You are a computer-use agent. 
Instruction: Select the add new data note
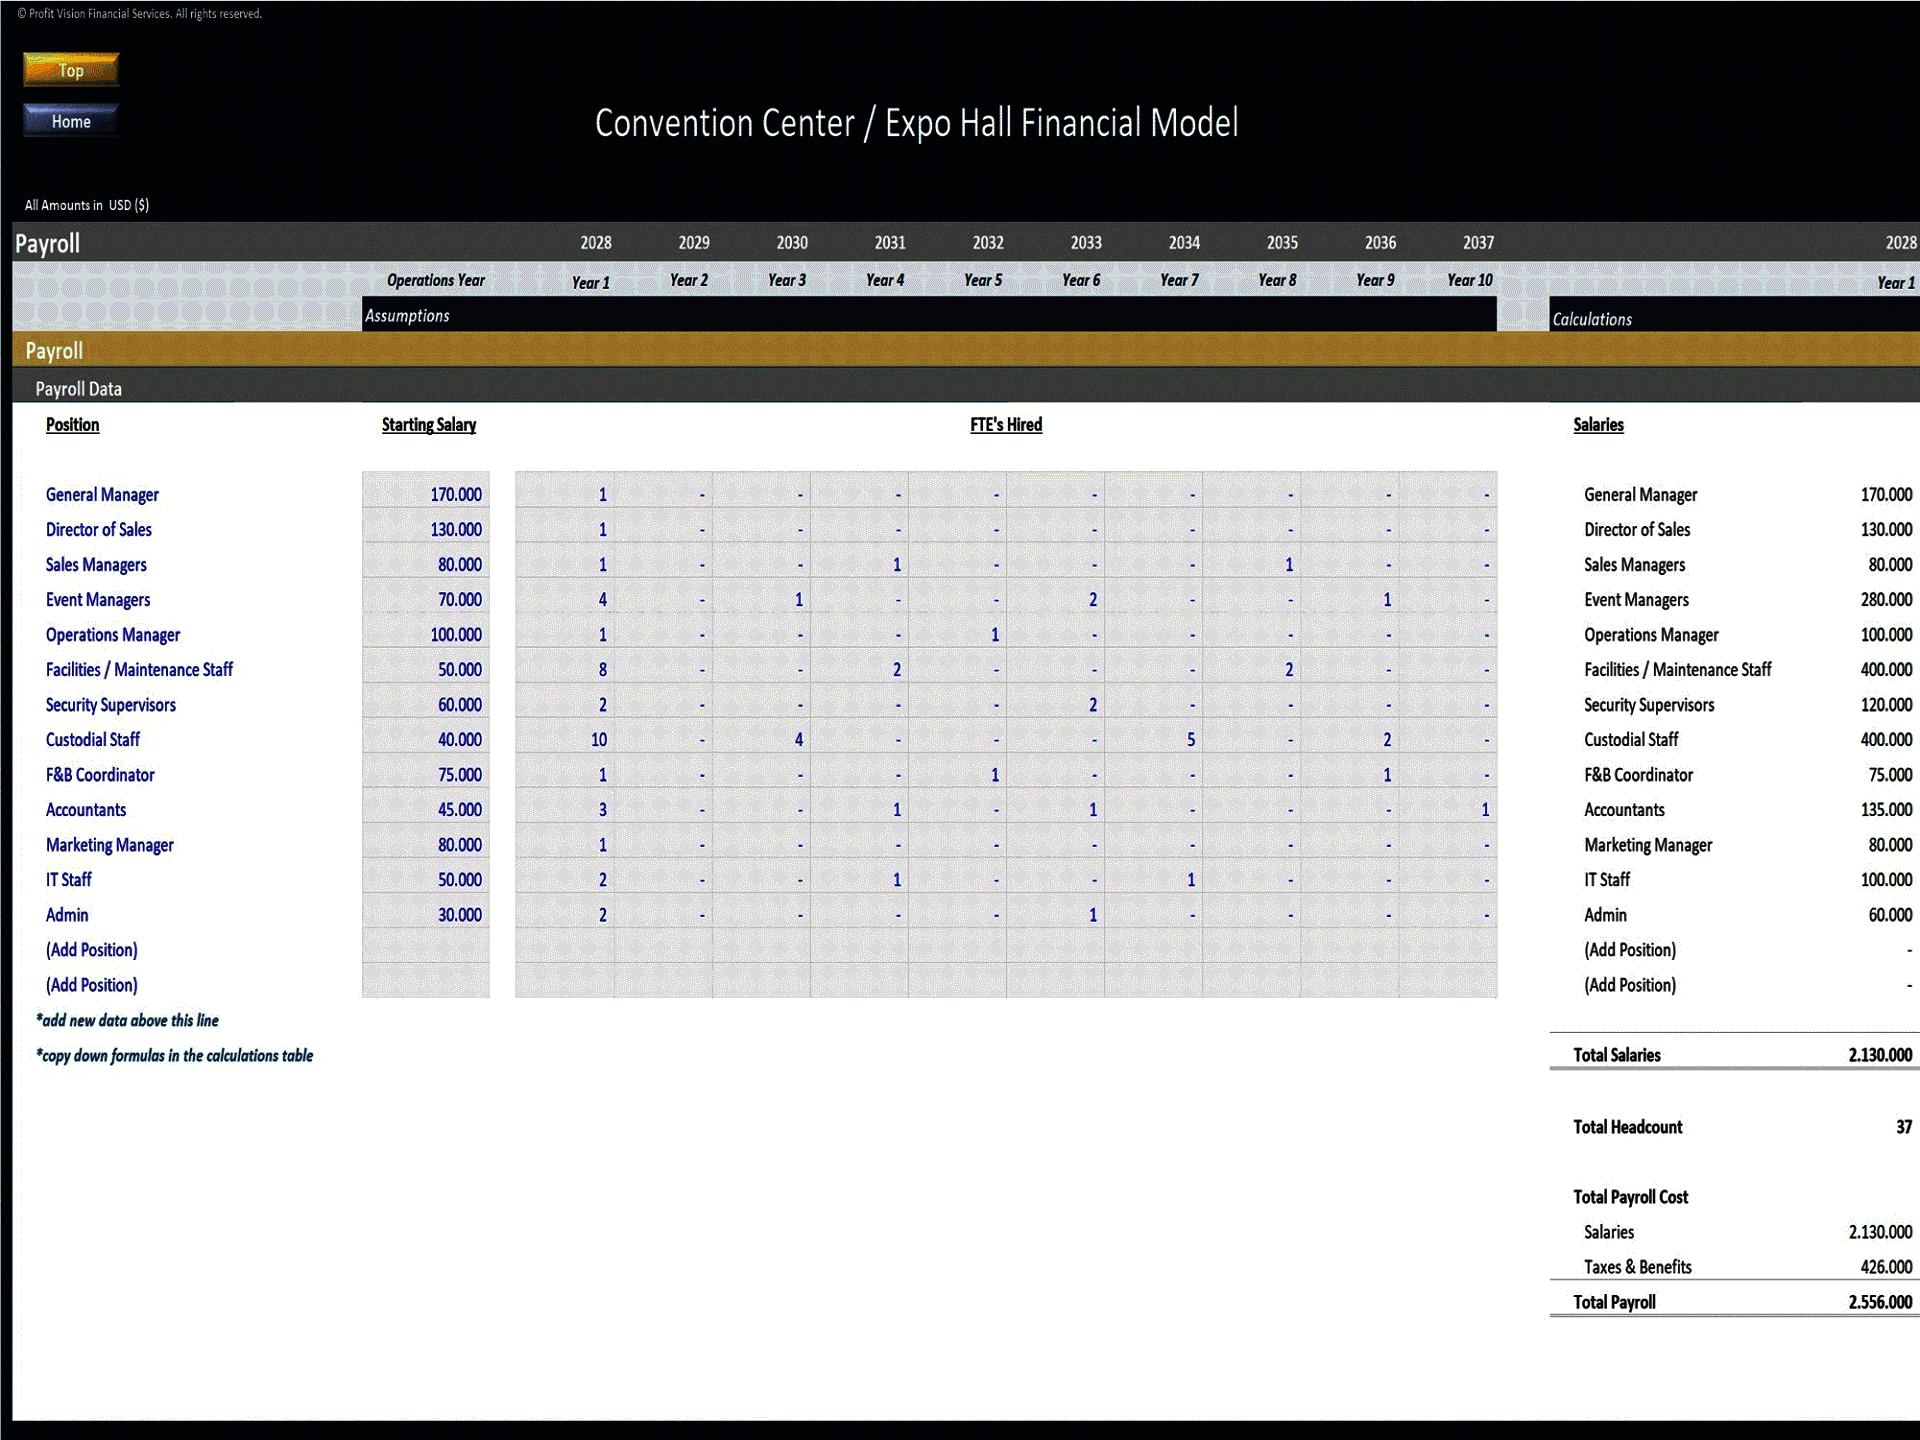(127, 1020)
